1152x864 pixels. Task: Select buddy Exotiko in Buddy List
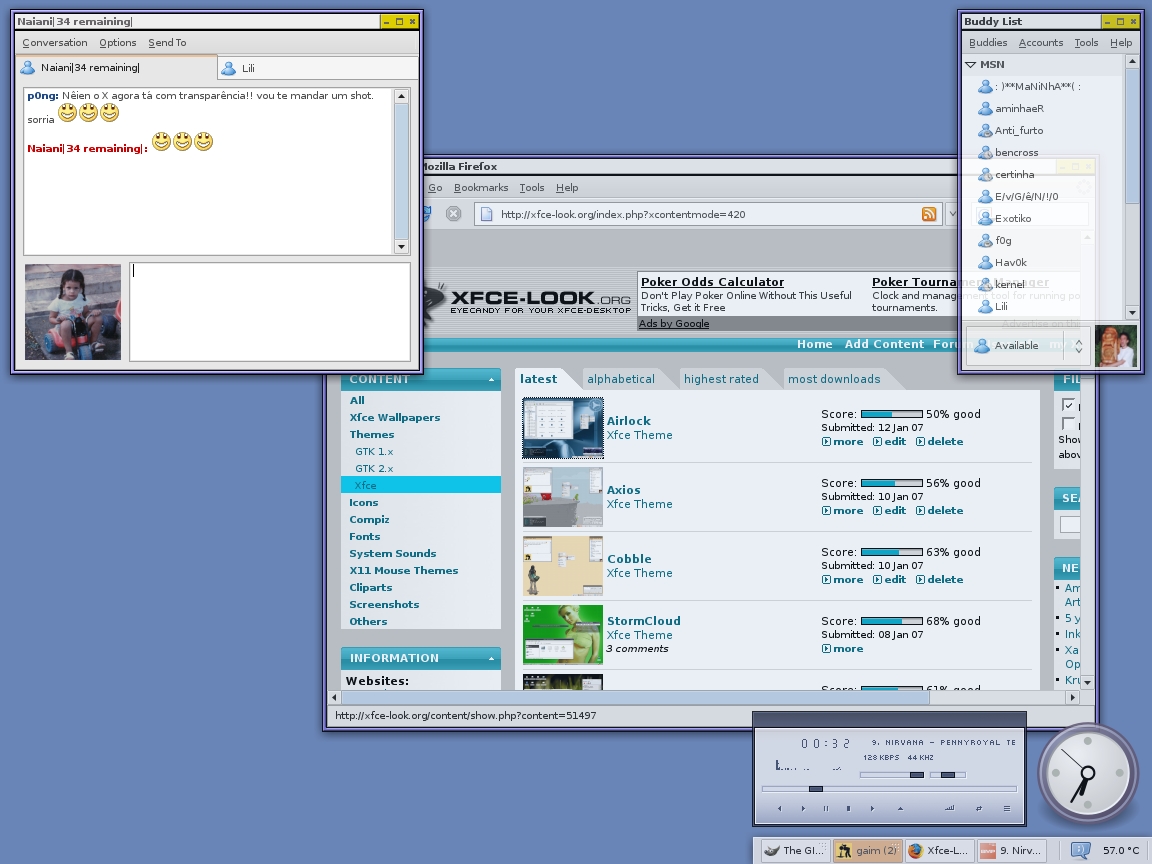[x=1043, y=218]
